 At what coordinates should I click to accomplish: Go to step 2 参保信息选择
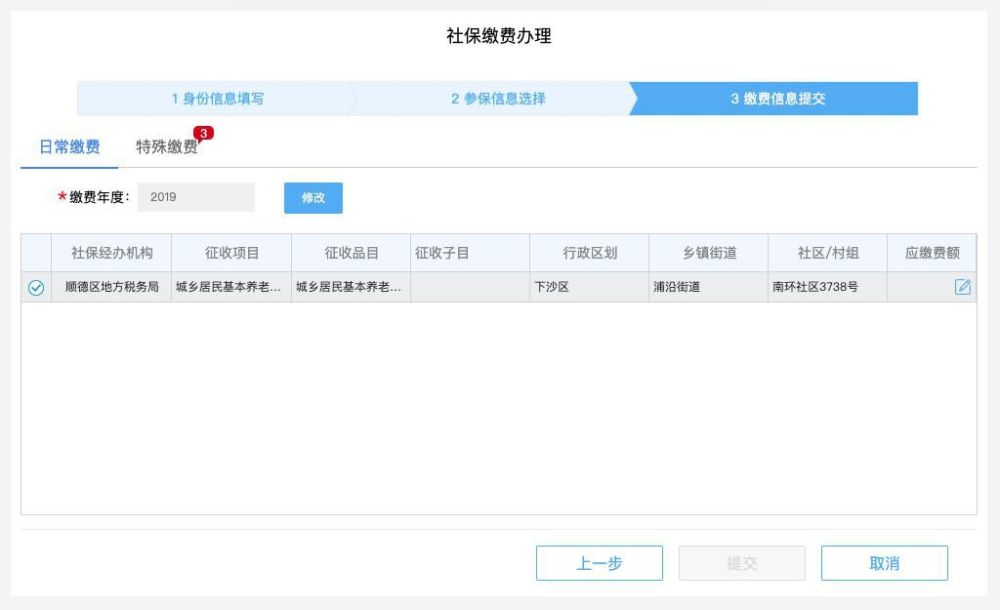pos(498,99)
